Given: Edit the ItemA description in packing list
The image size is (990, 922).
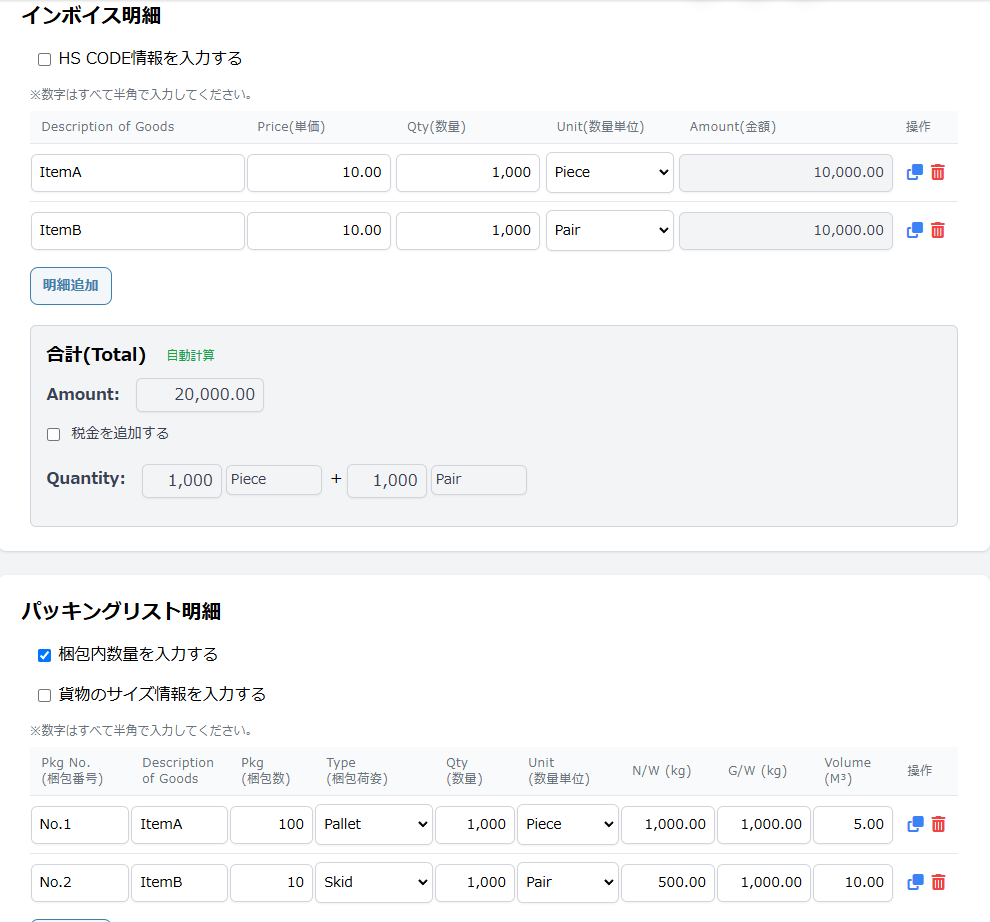Looking at the screenshot, I should click(x=179, y=824).
